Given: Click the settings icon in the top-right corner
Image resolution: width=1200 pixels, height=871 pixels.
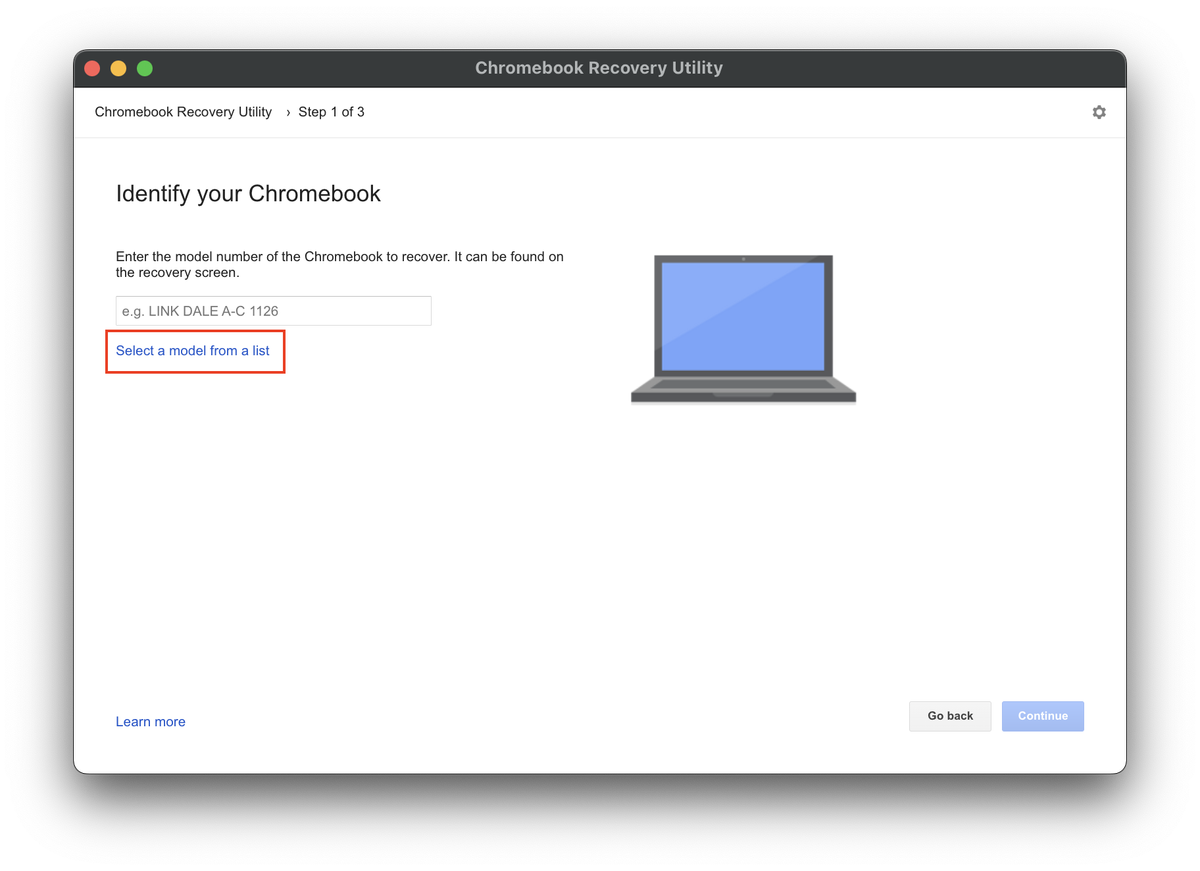Looking at the screenshot, I should (x=1099, y=112).
